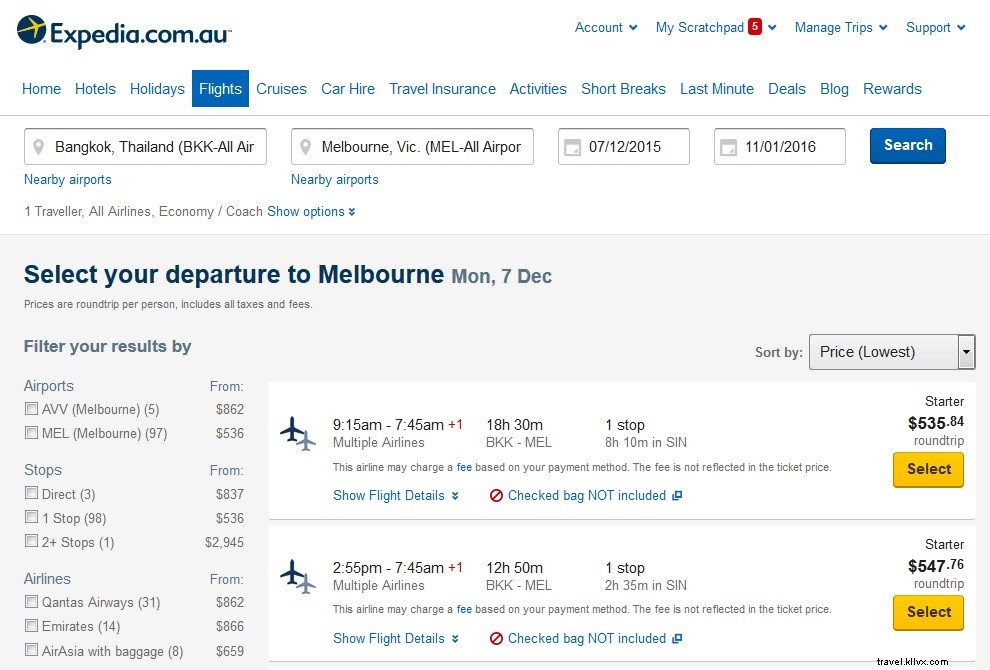
Task: Click the calendar icon on departure date field
Action: point(572,146)
